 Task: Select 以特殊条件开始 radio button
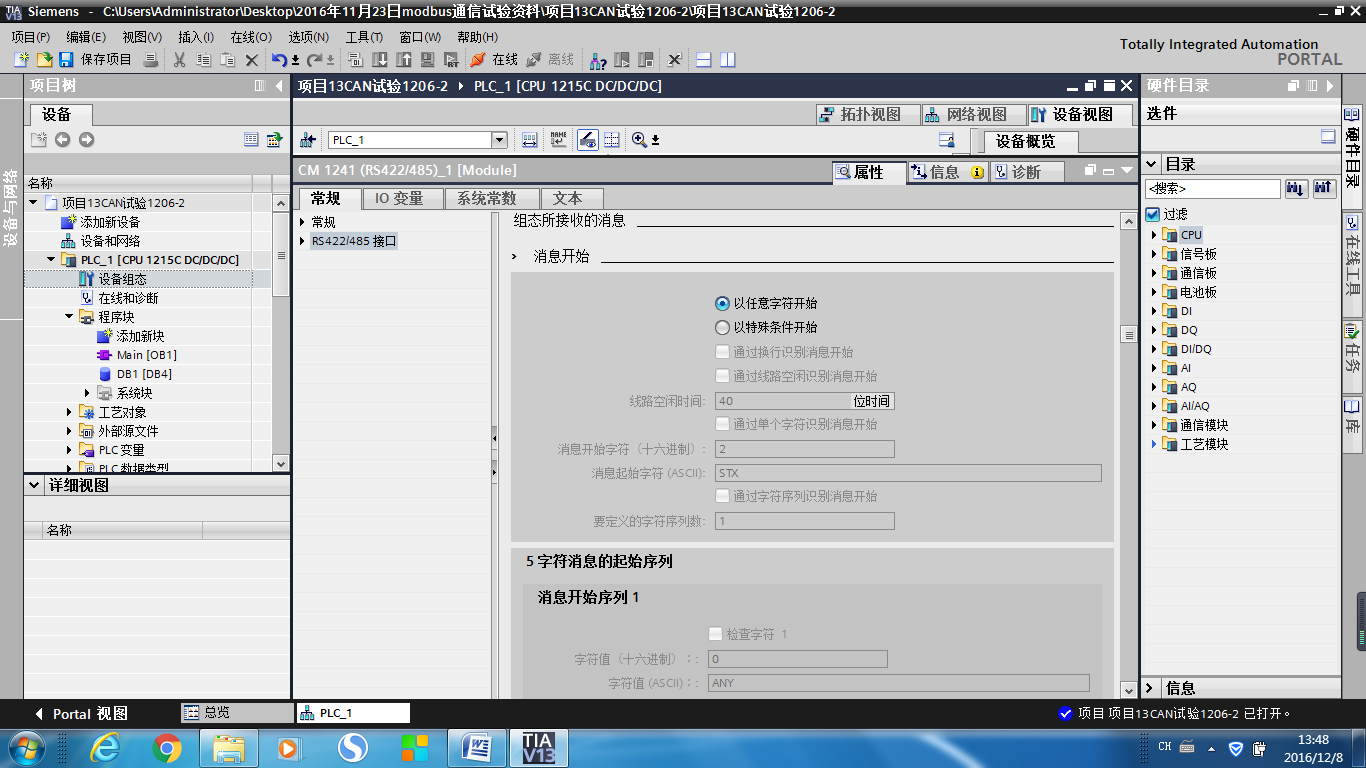click(723, 327)
